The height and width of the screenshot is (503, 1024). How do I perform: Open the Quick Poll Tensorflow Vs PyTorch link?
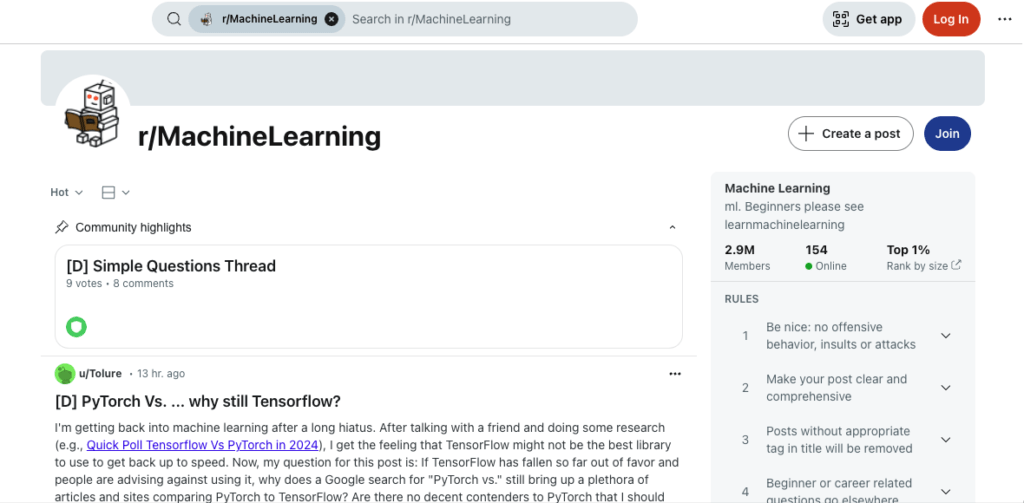202,445
